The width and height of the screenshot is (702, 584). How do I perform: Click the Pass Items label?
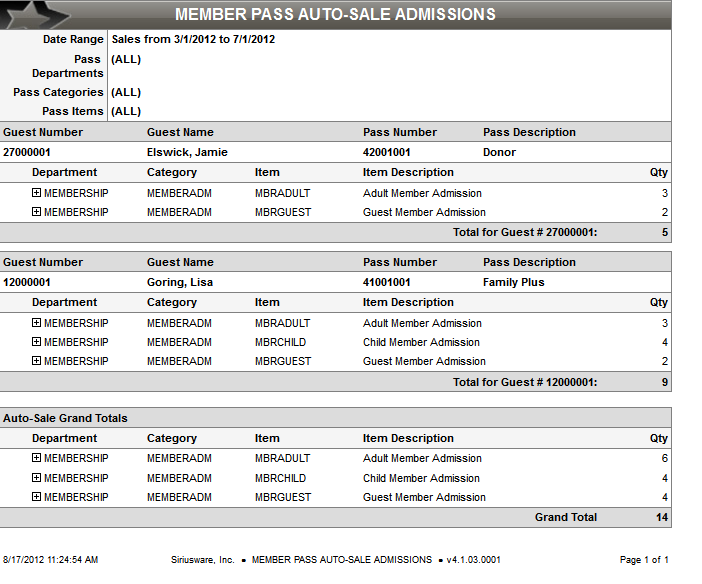pyautogui.click(x=73, y=112)
